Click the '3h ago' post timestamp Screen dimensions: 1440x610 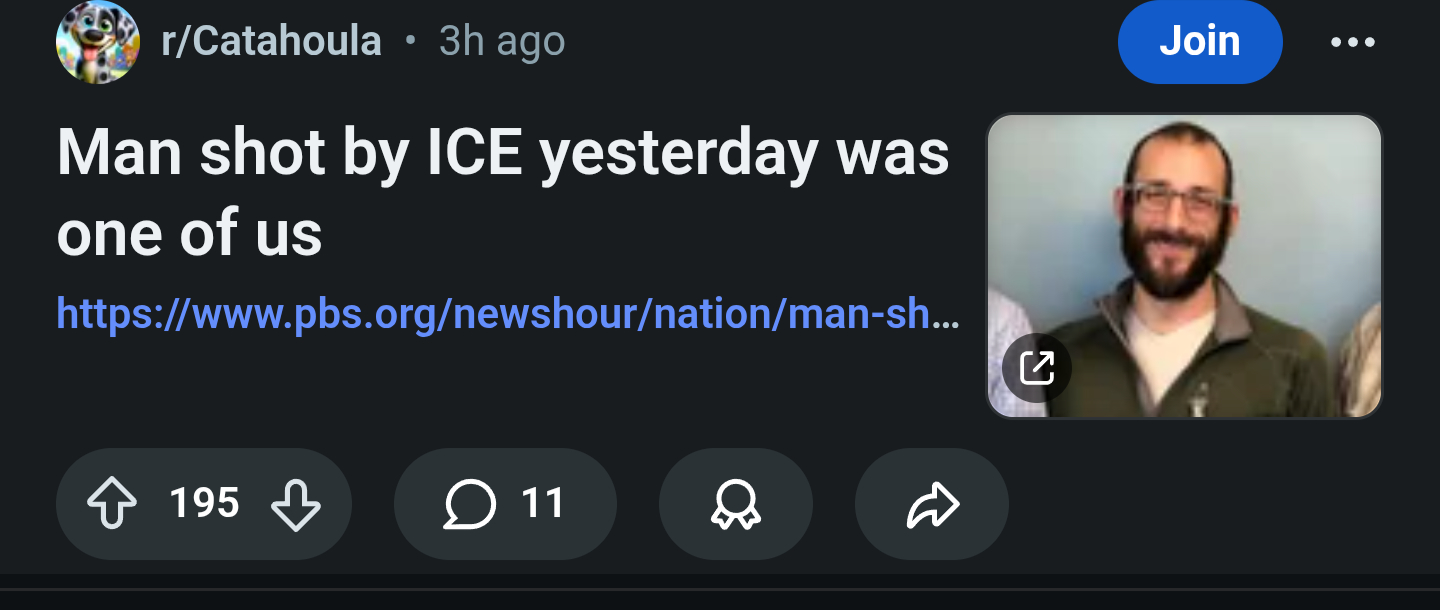(502, 42)
